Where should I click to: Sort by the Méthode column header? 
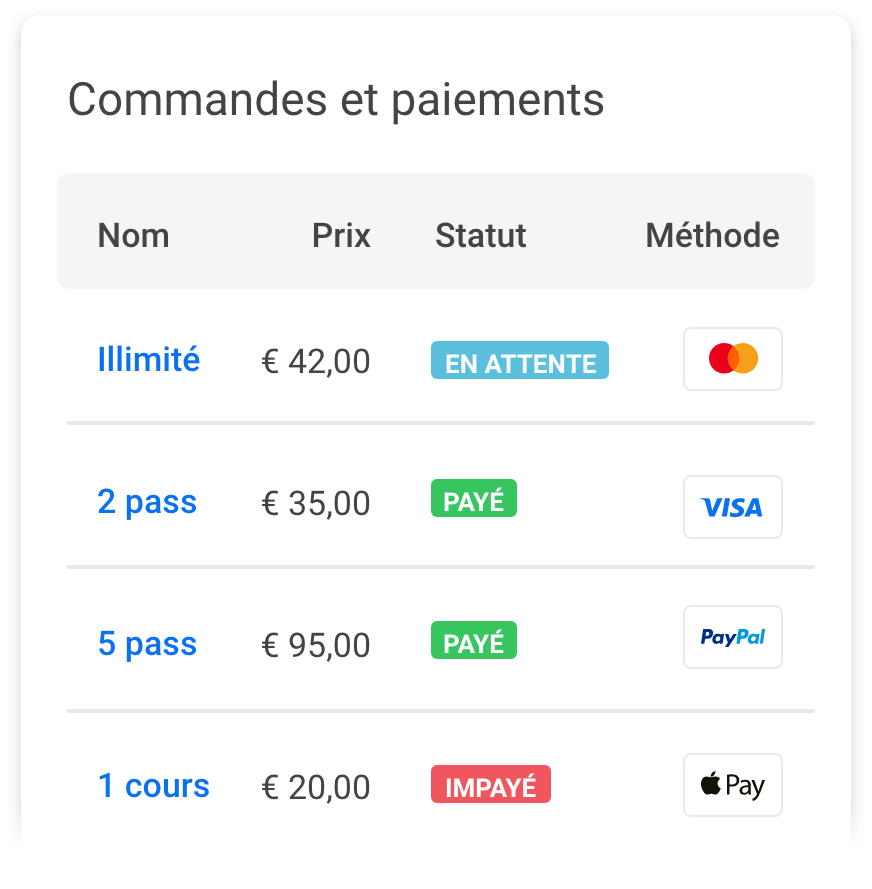712,236
